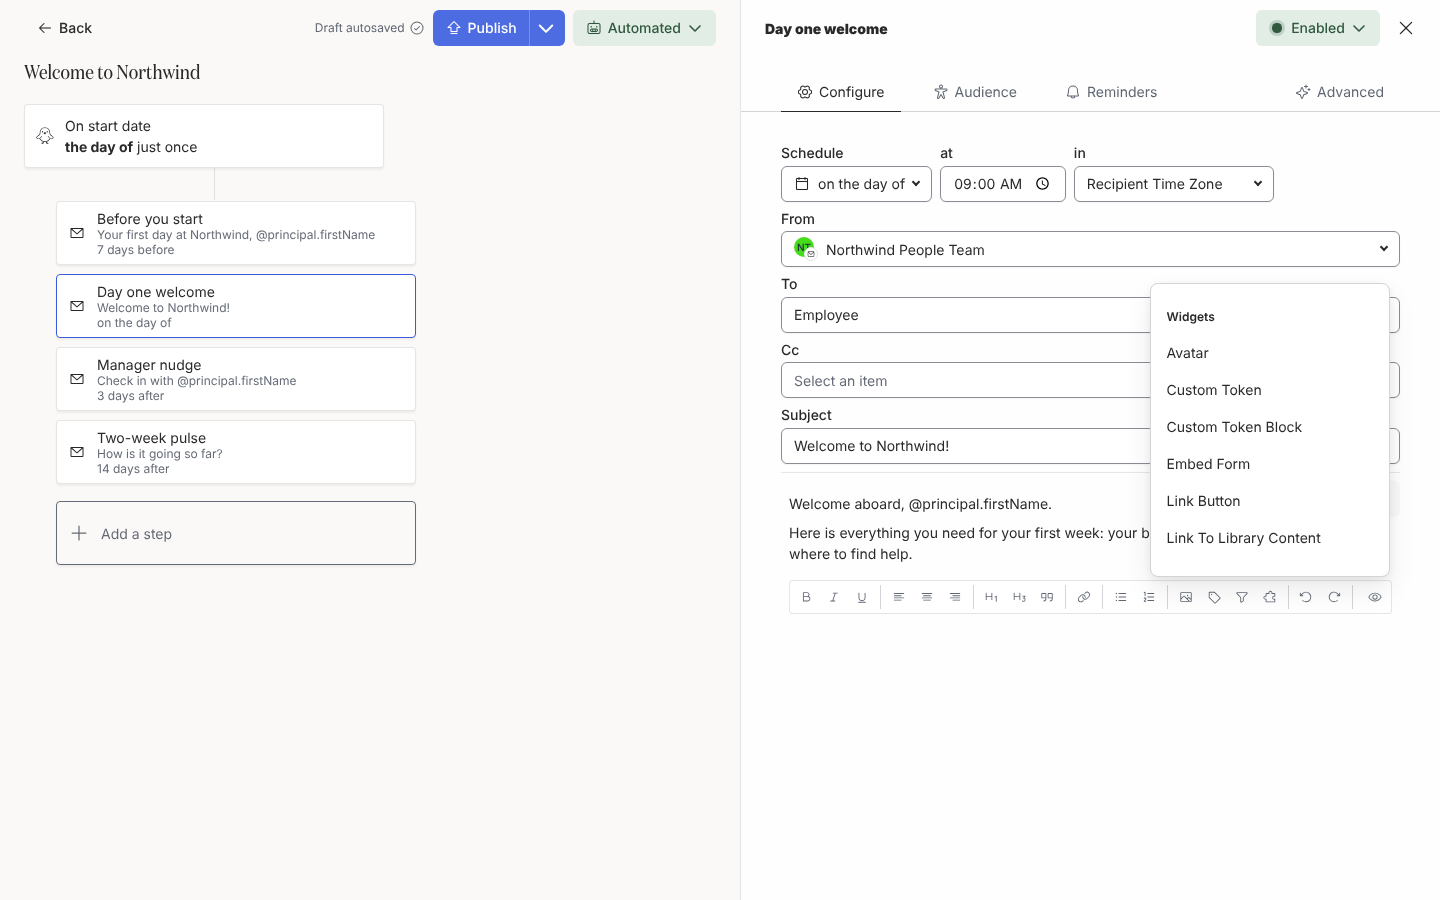Toggle the email preview eye icon
The image size is (1440, 900).
[1375, 597]
